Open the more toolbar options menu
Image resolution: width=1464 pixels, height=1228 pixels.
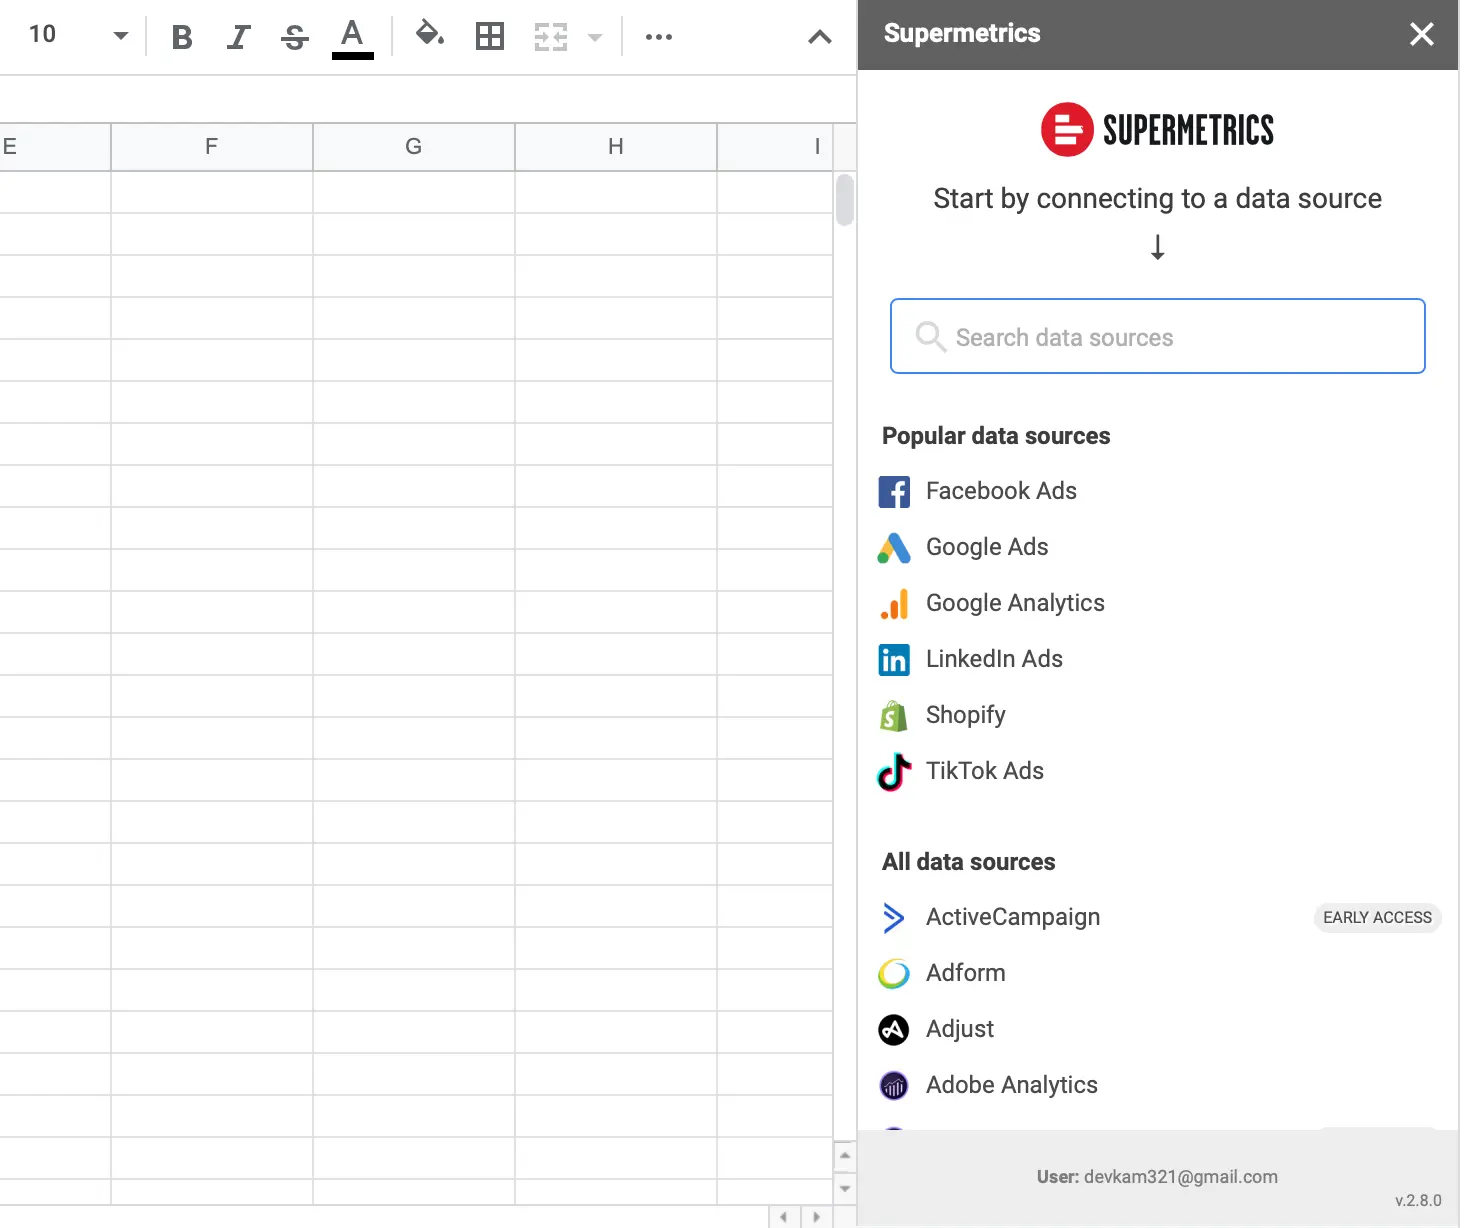coord(659,37)
